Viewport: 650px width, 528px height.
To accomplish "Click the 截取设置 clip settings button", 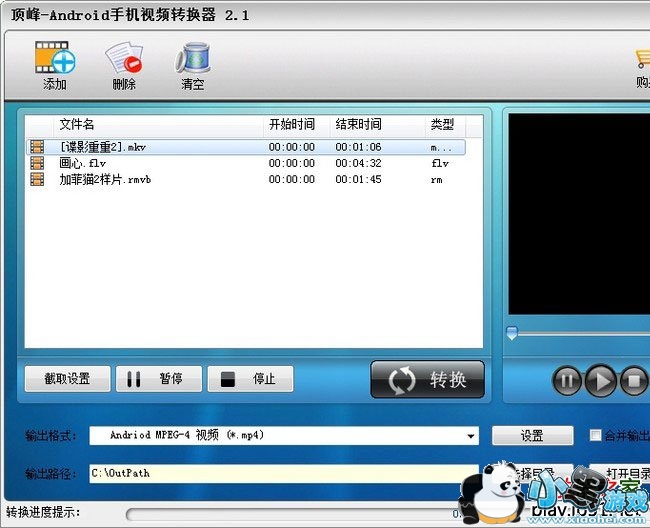I will click(68, 378).
